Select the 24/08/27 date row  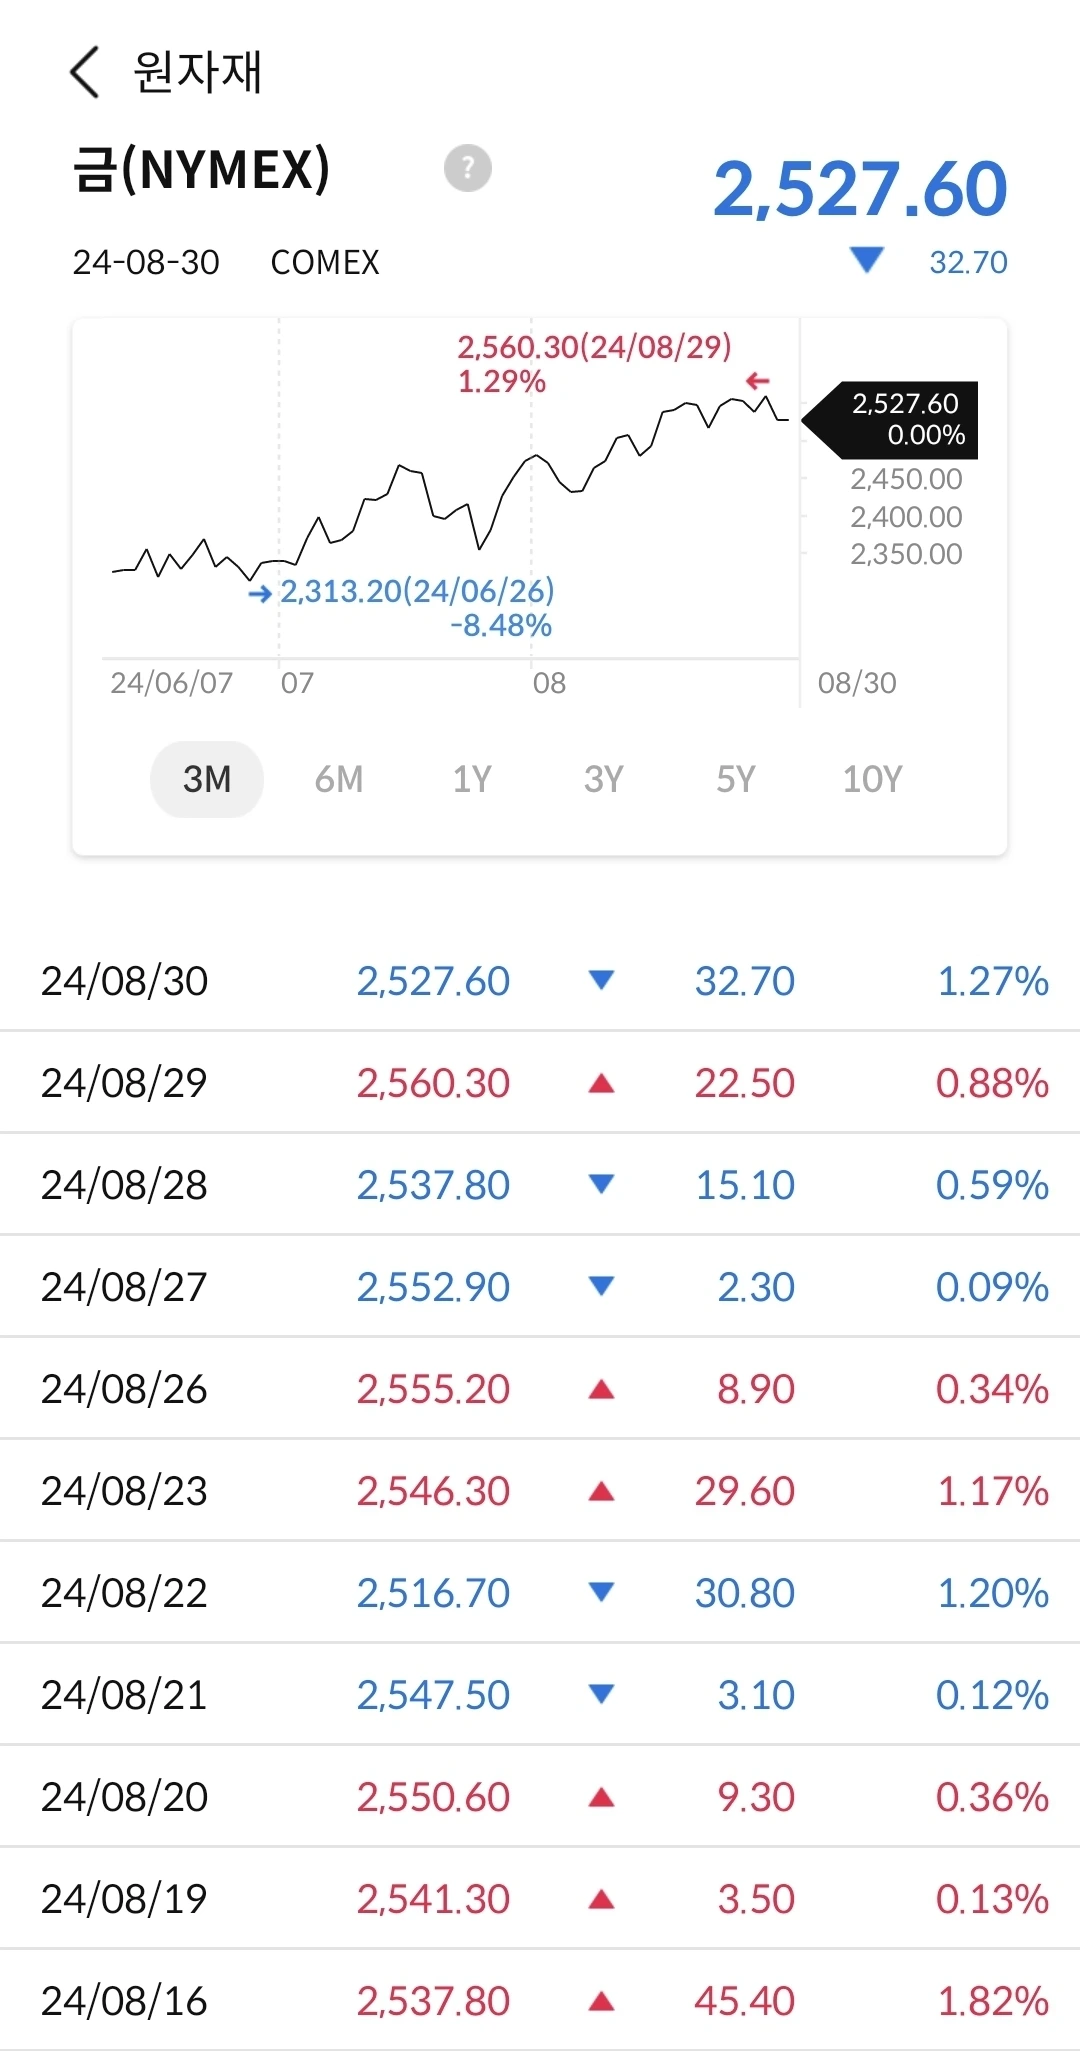124,1287
